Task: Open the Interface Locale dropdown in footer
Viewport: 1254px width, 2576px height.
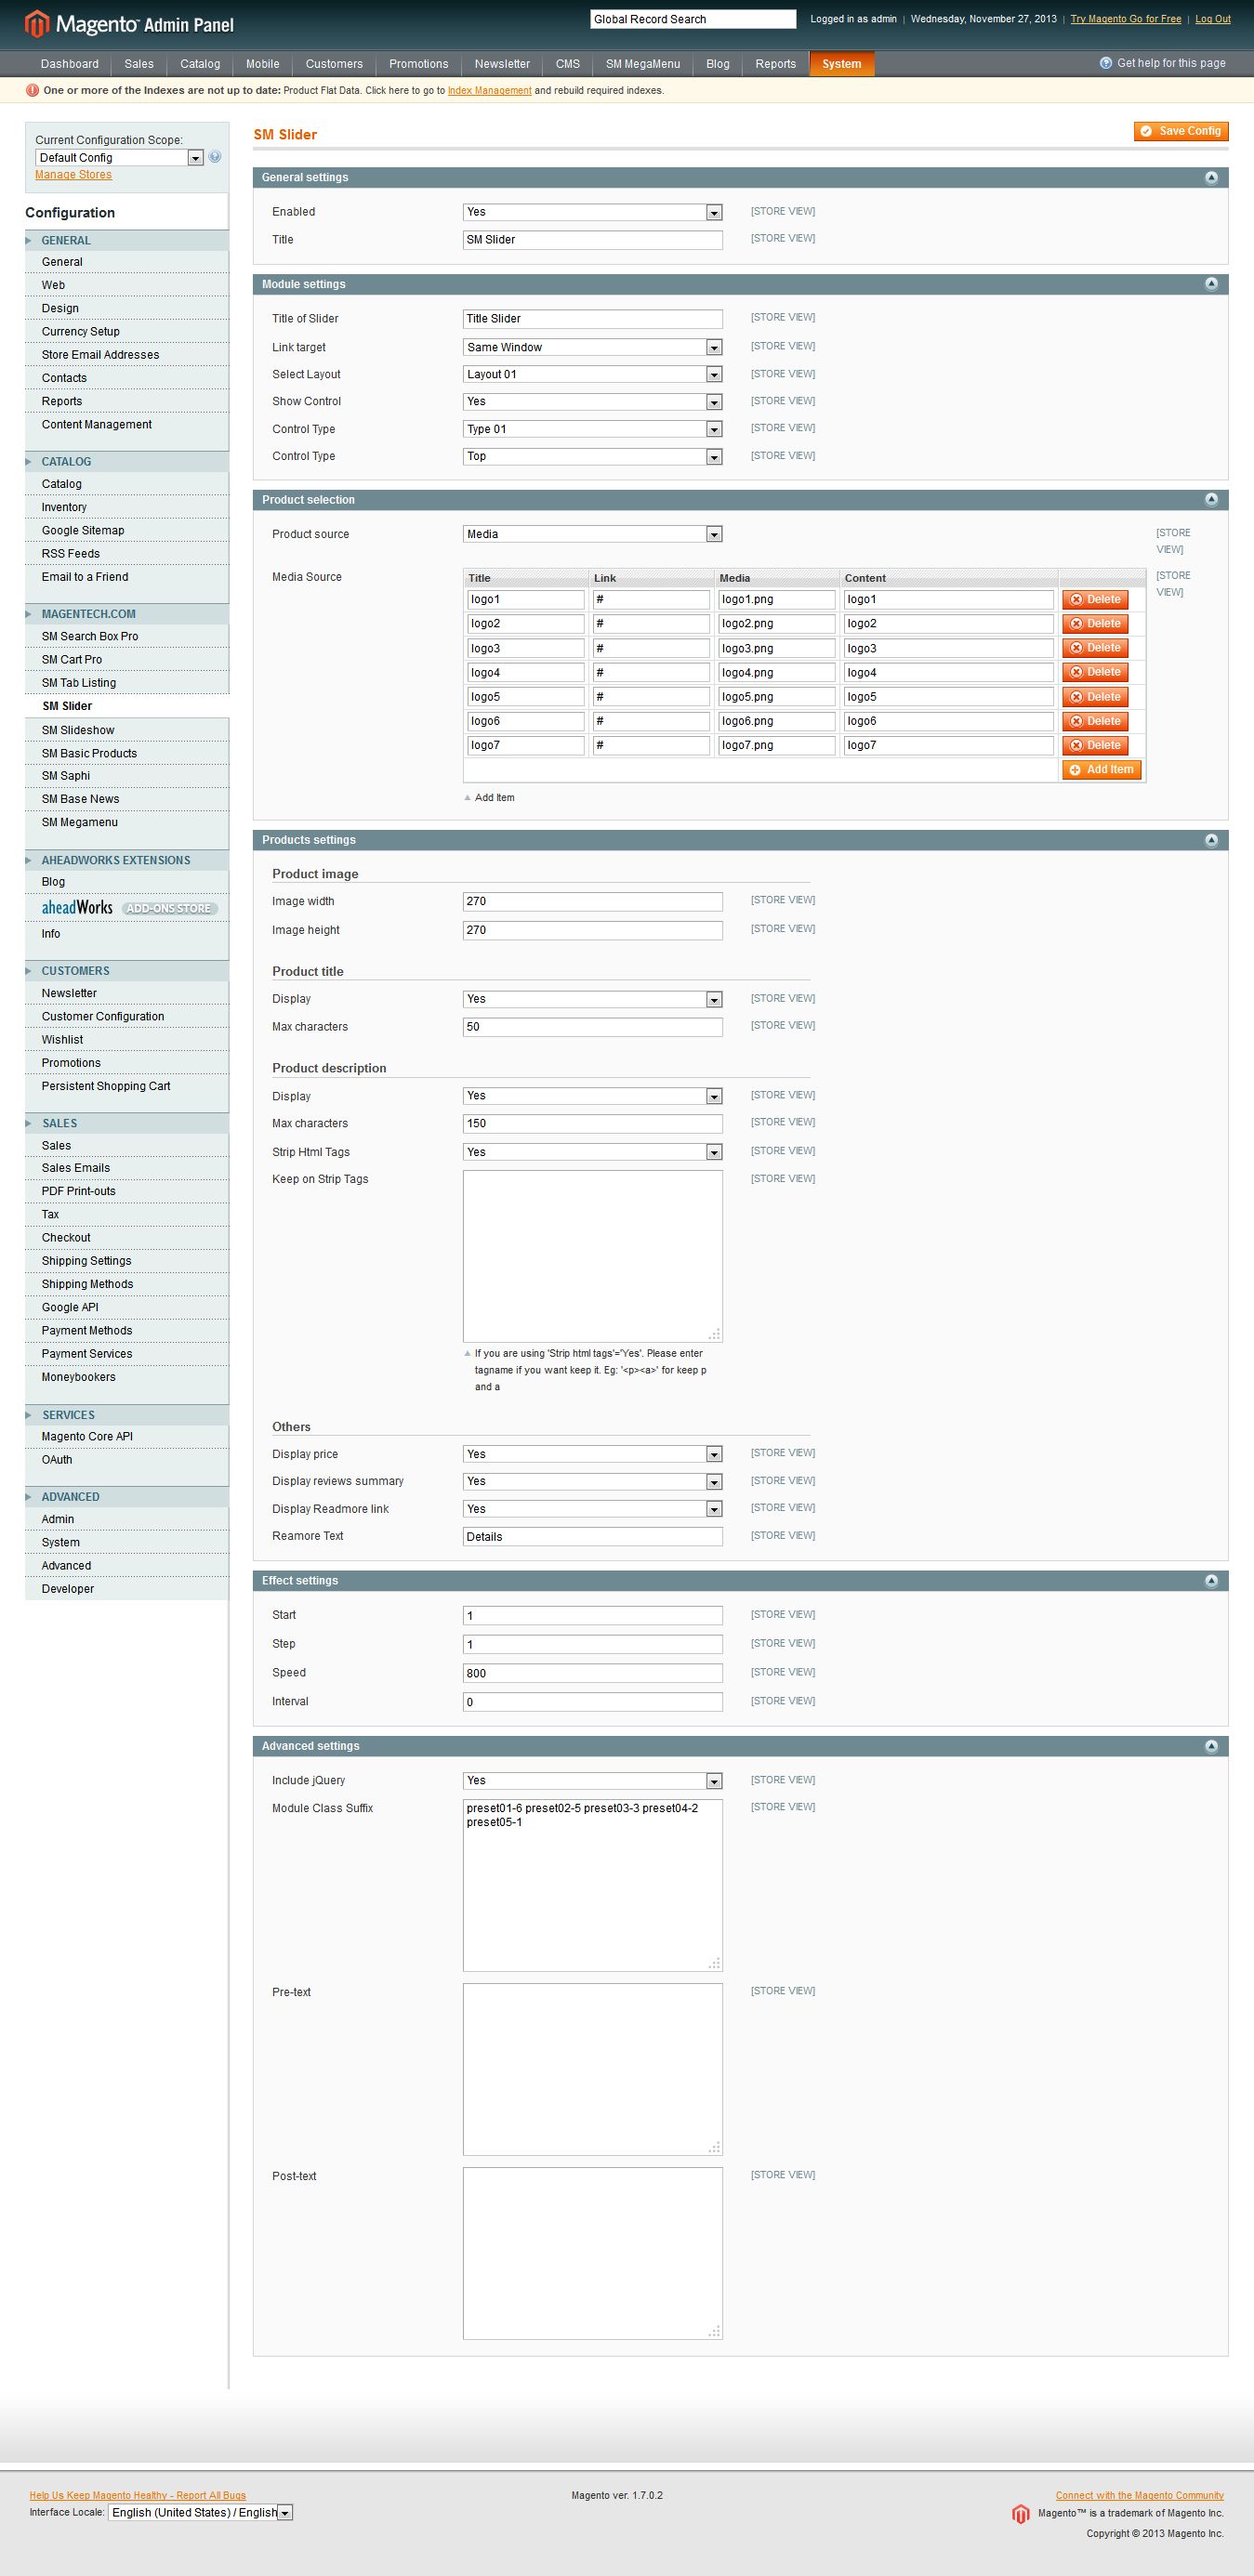Action: tap(200, 2512)
